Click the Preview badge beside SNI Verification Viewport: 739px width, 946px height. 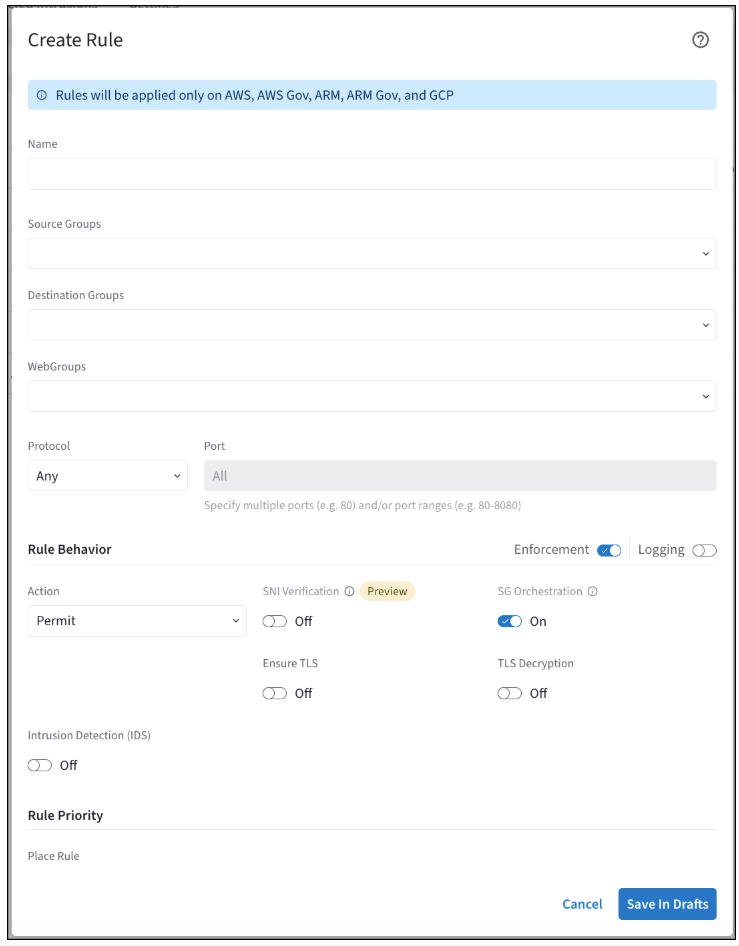tap(387, 592)
